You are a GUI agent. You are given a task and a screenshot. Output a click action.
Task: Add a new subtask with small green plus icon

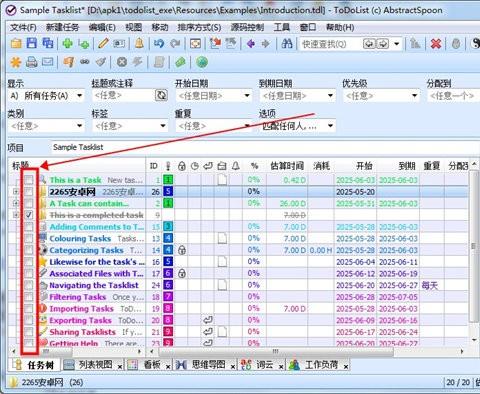click(84, 44)
